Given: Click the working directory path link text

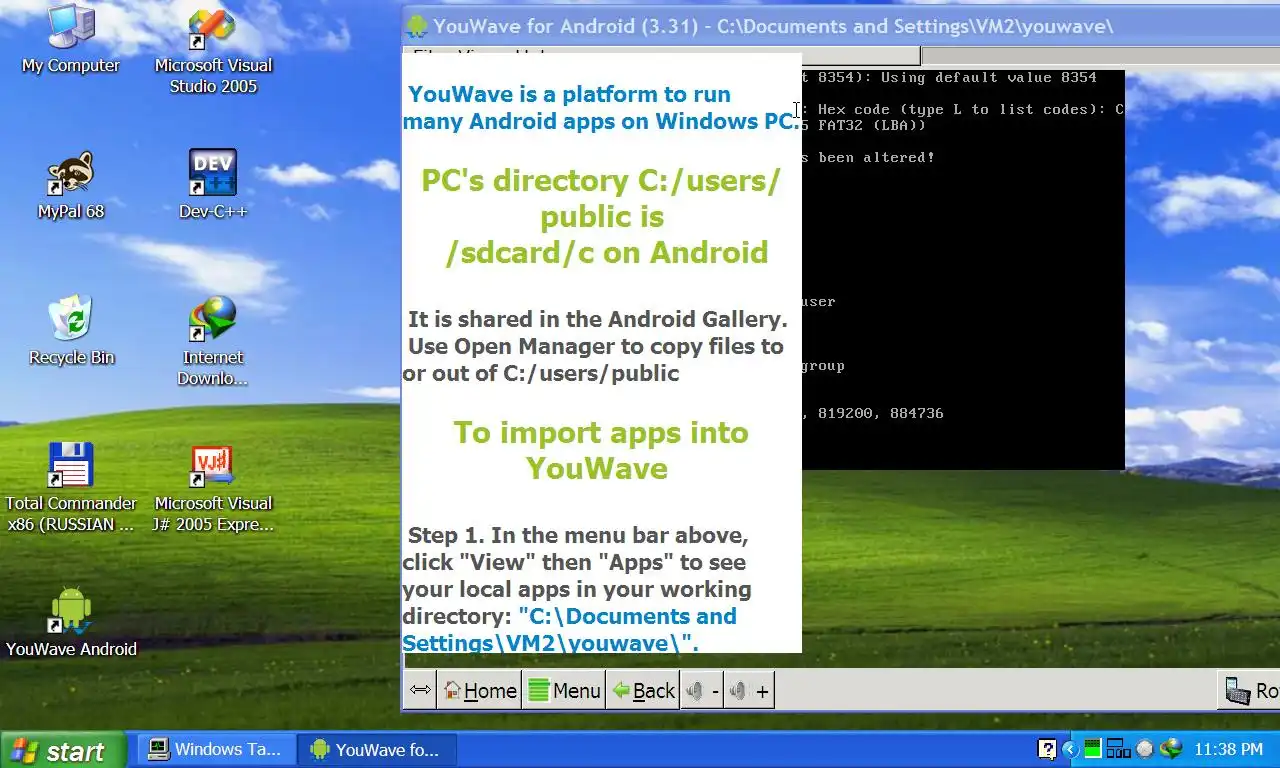Looking at the screenshot, I should [x=569, y=630].
